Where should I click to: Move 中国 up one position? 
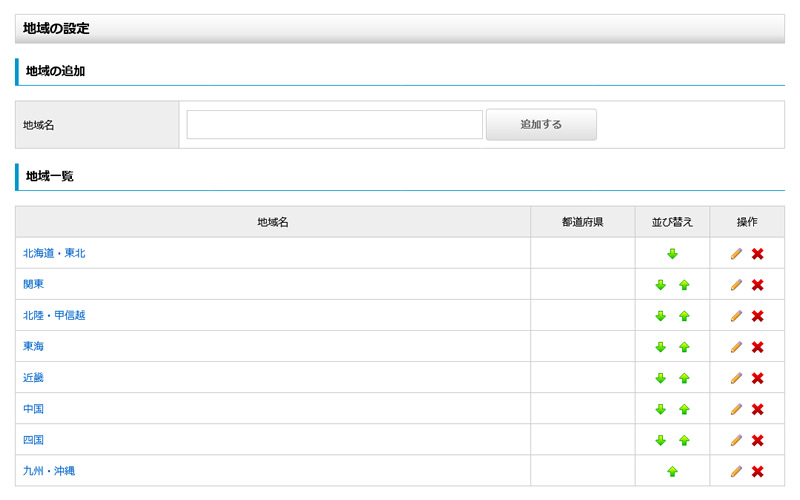click(x=684, y=409)
